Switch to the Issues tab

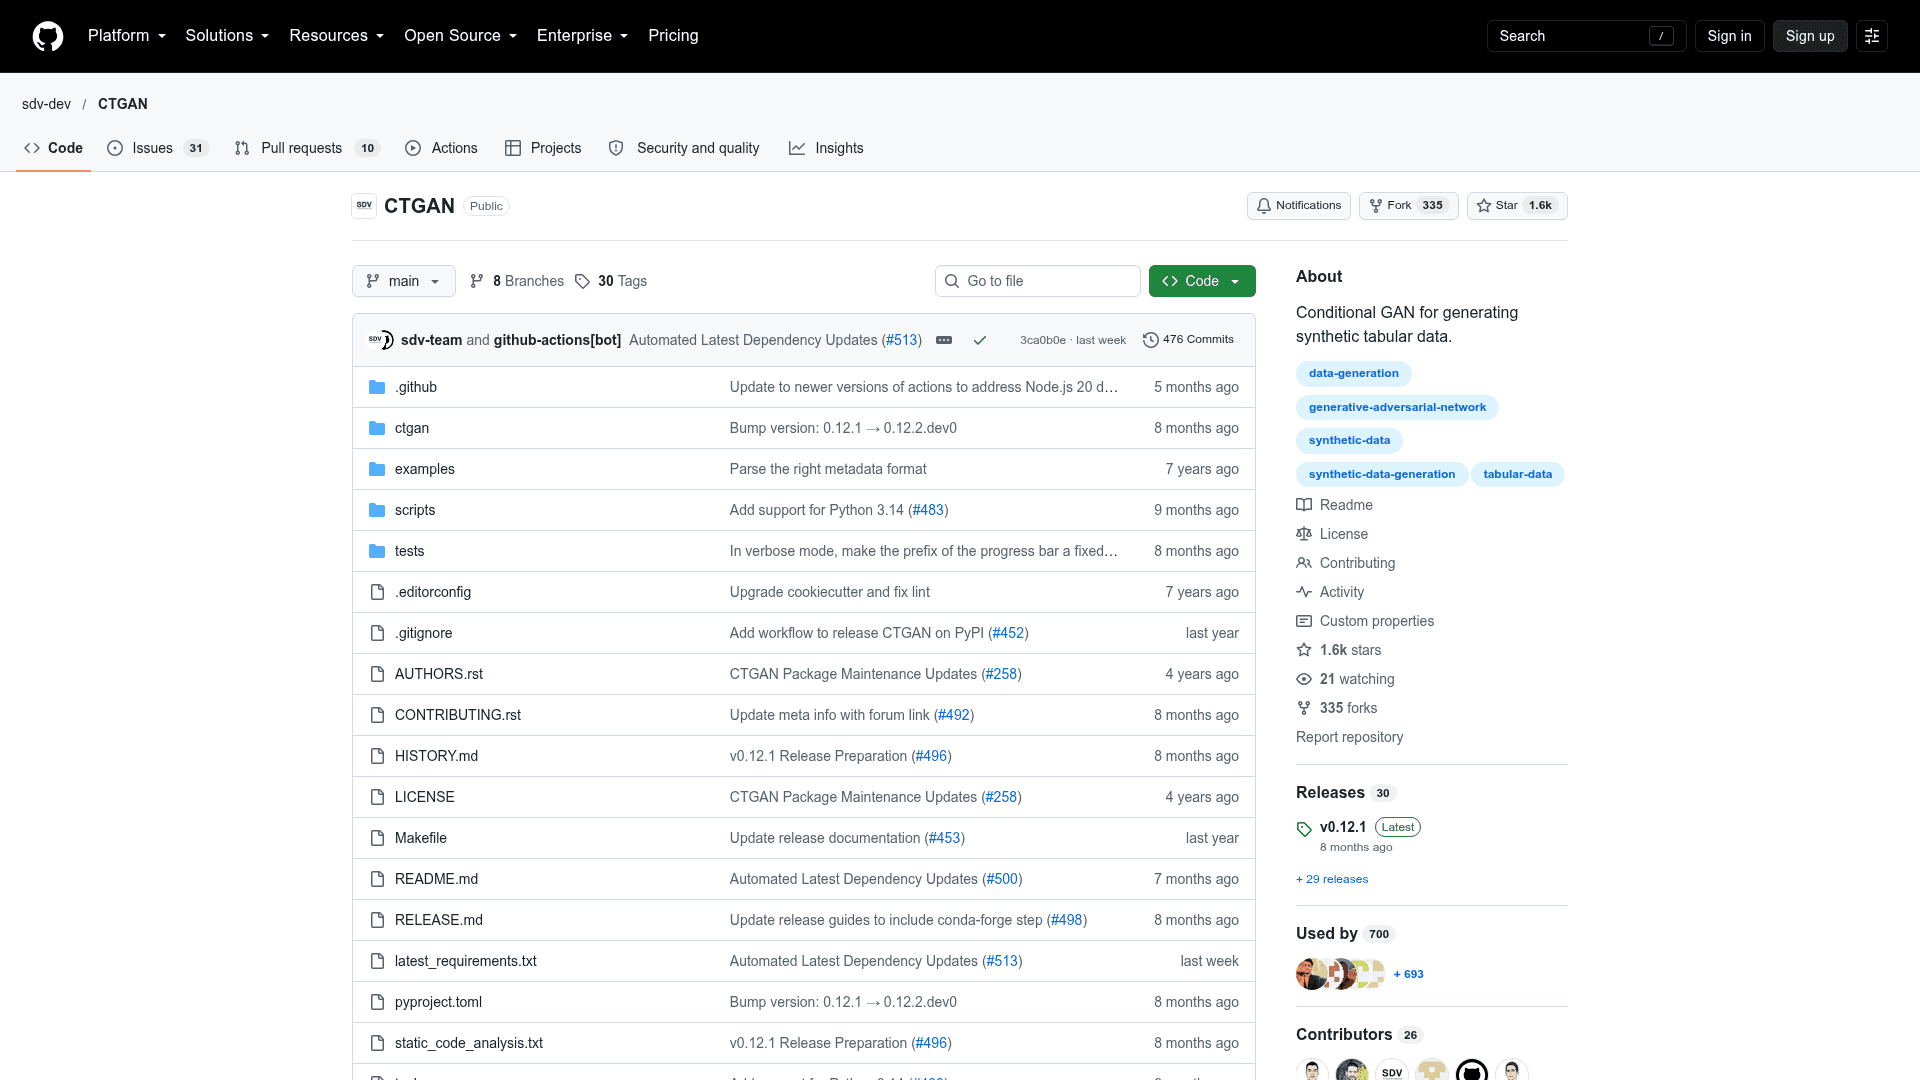(157, 148)
